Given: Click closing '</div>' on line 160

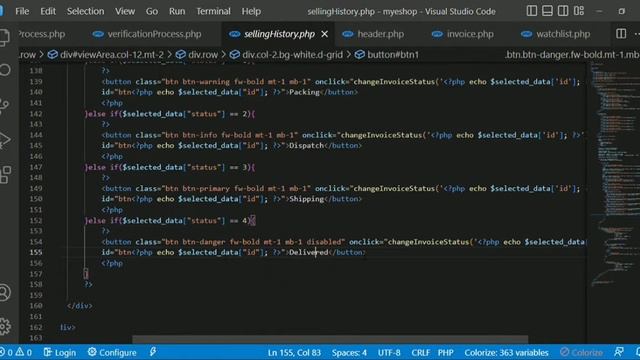Looking at the screenshot, I should pyautogui.click(x=80, y=306).
